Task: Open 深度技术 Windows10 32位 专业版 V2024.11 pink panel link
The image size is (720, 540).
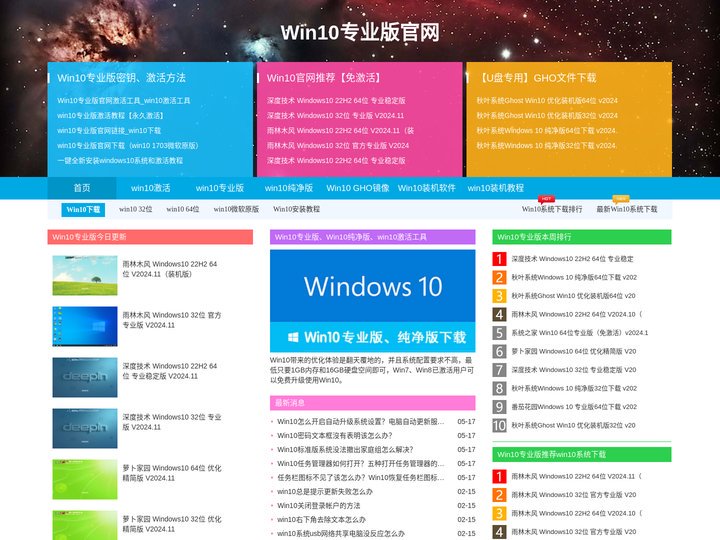Action: [x=335, y=115]
